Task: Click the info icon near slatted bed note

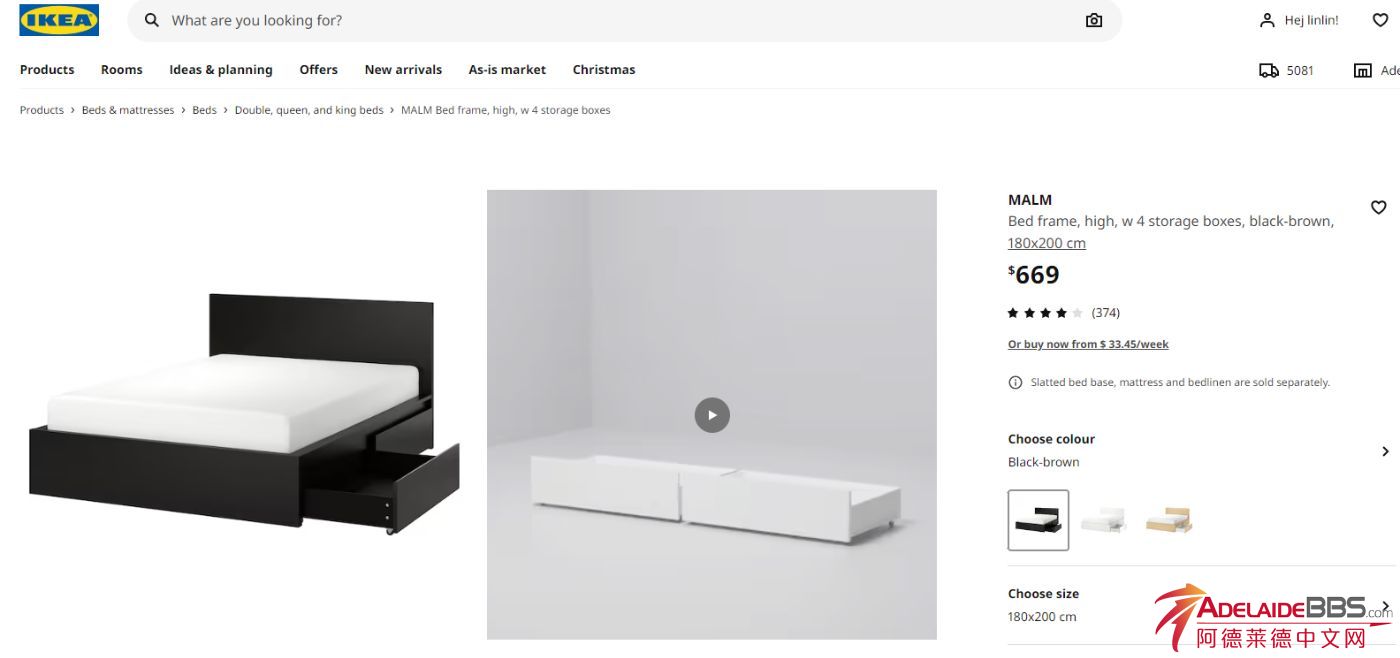Action: pyautogui.click(x=1015, y=382)
